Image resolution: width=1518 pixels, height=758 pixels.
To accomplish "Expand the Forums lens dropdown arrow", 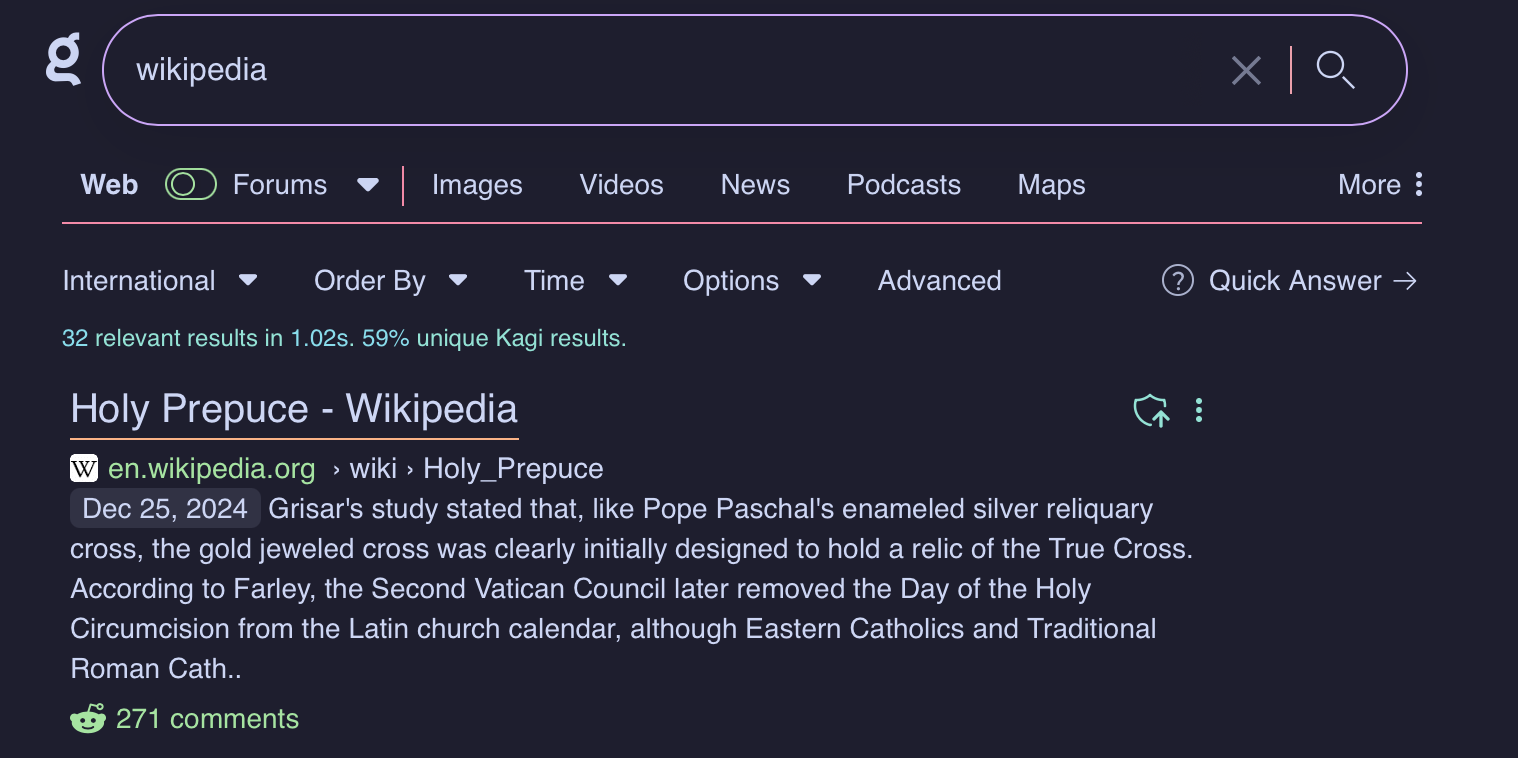I will 368,185.
